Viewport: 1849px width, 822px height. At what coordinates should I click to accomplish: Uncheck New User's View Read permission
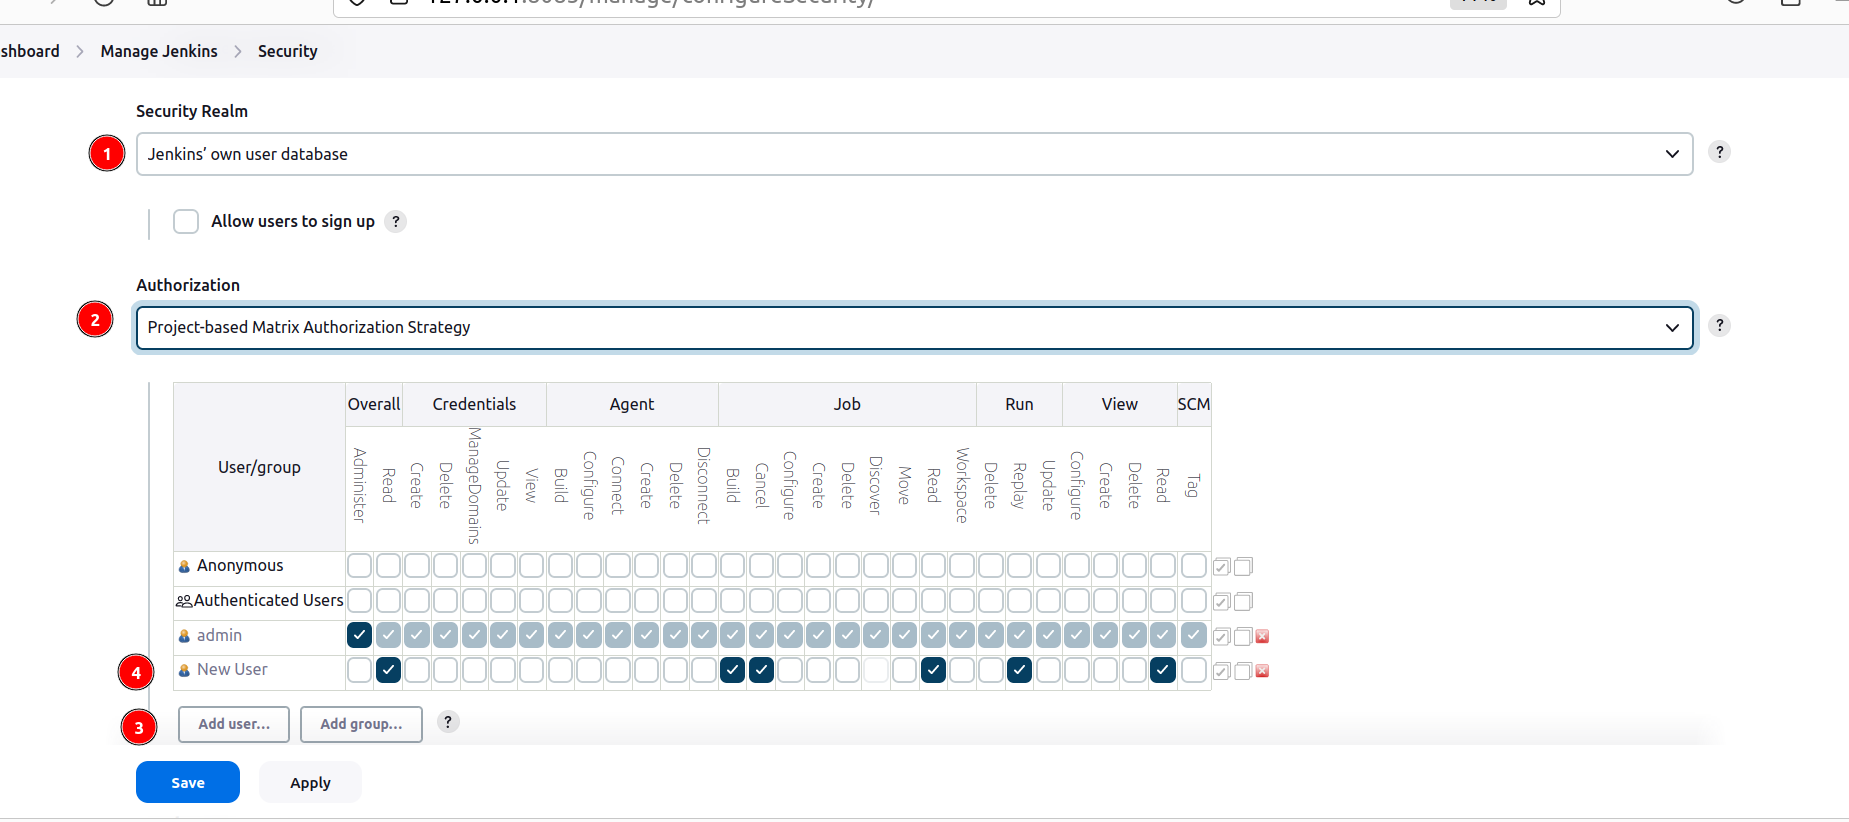click(1162, 670)
